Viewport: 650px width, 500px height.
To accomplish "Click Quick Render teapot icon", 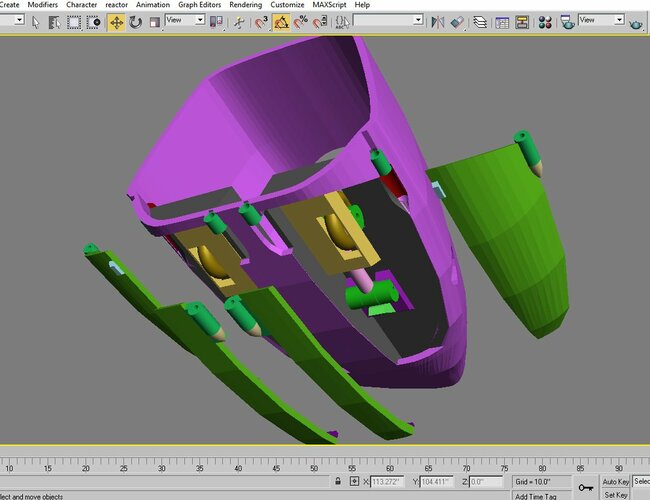I will pos(635,23).
